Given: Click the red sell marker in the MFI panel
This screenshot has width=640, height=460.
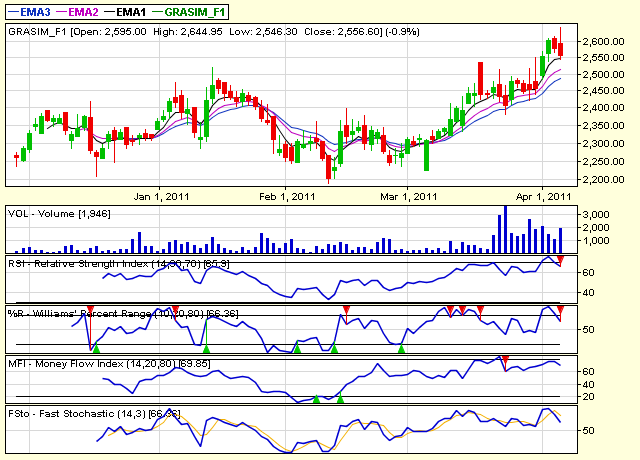Looking at the screenshot, I should [x=505, y=360].
